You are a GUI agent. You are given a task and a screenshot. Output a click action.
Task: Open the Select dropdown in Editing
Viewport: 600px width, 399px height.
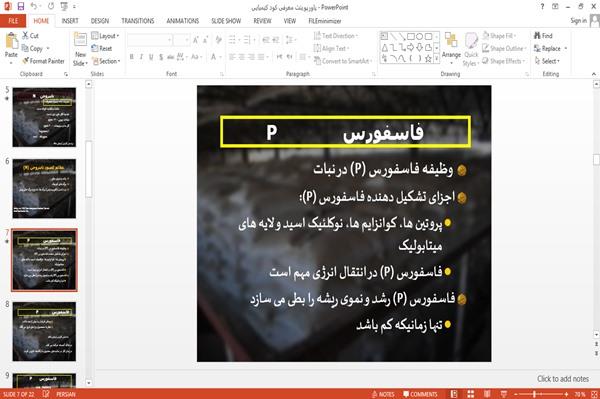pos(547,61)
